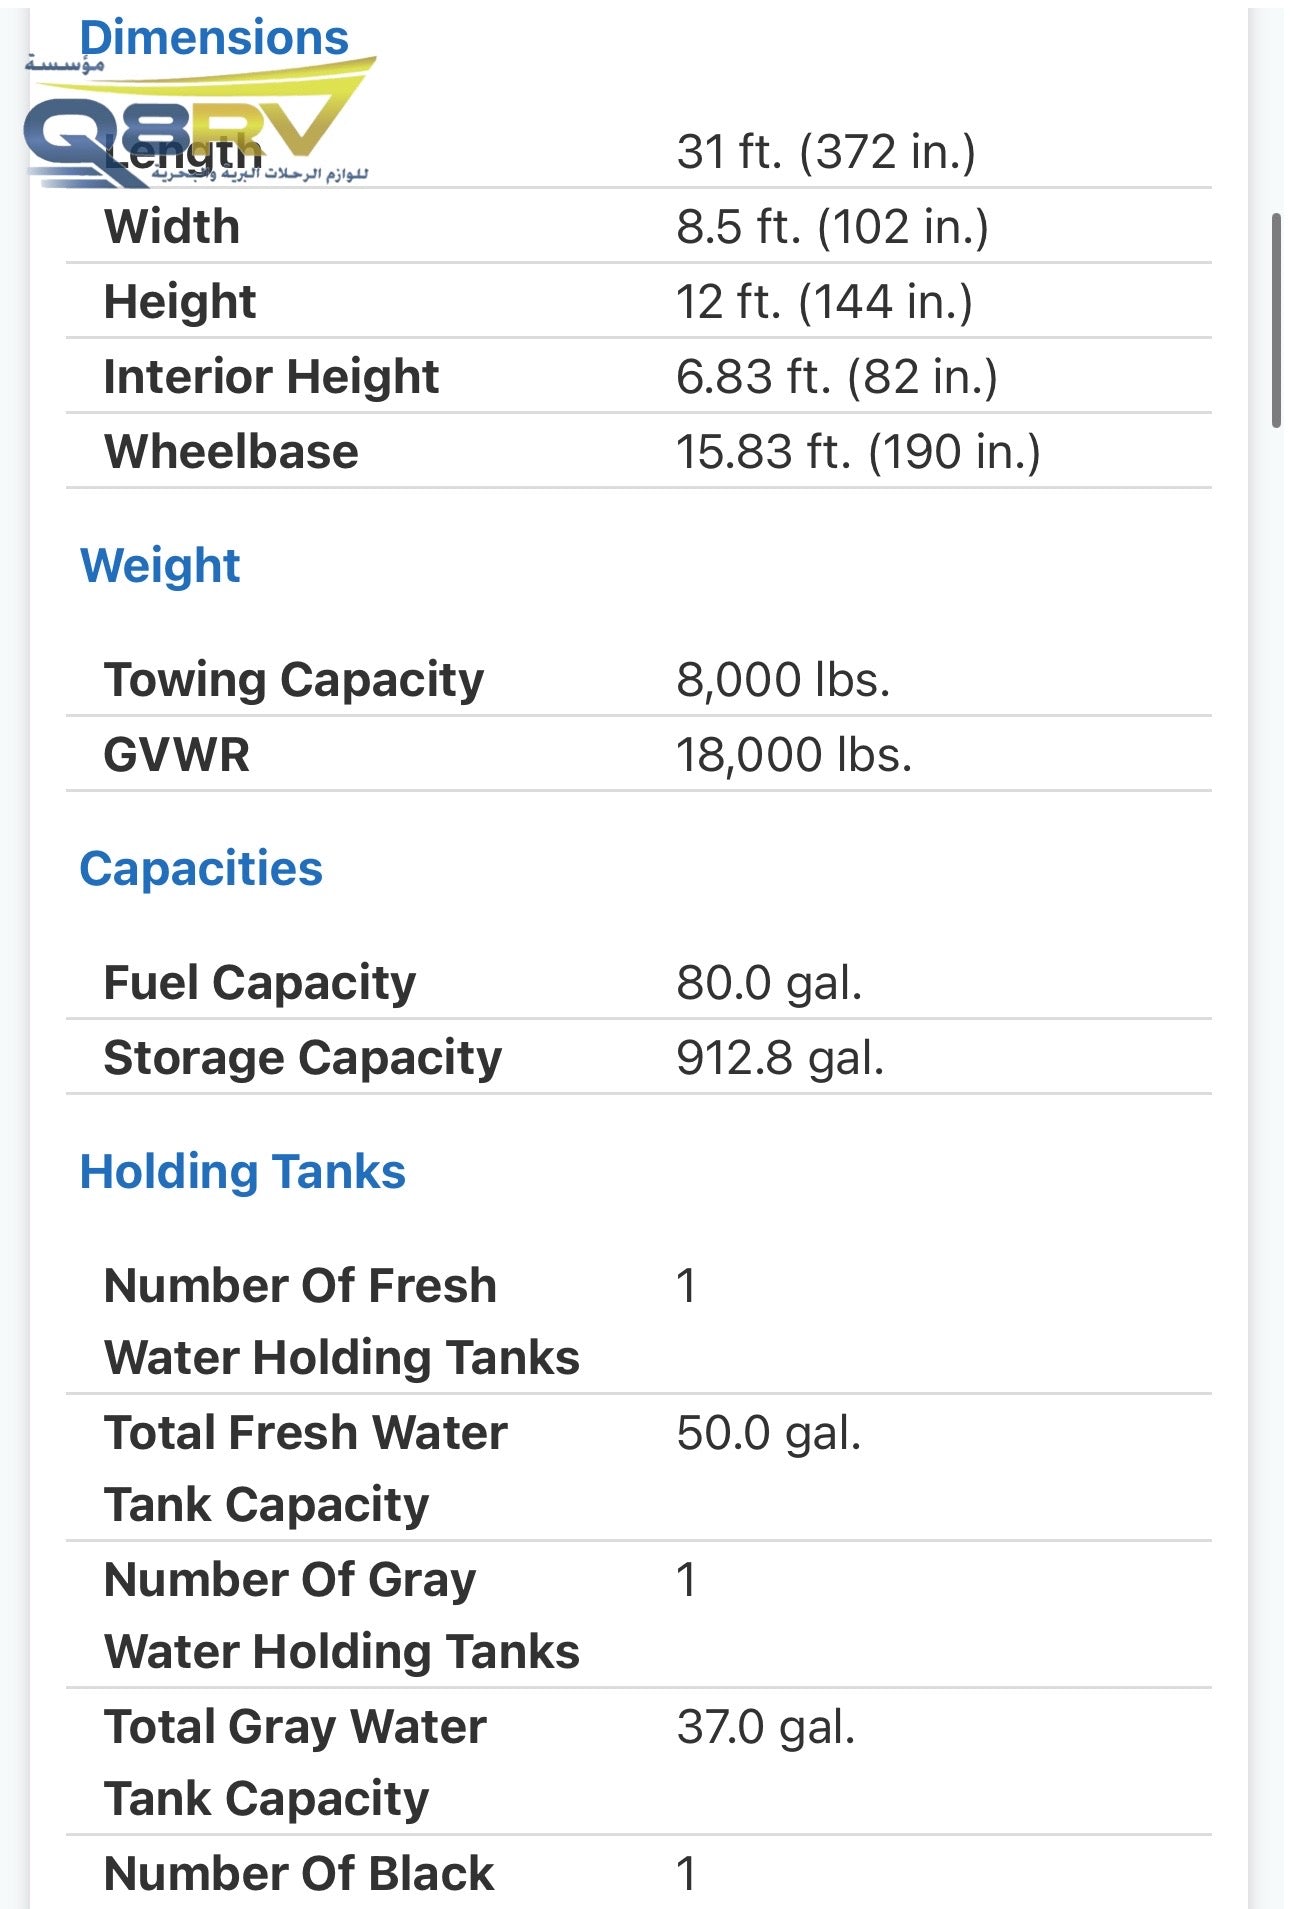The image size is (1290, 1909).
Task: Click the 50.0 gal. fresh water value
Action: tap(768, 1433)
